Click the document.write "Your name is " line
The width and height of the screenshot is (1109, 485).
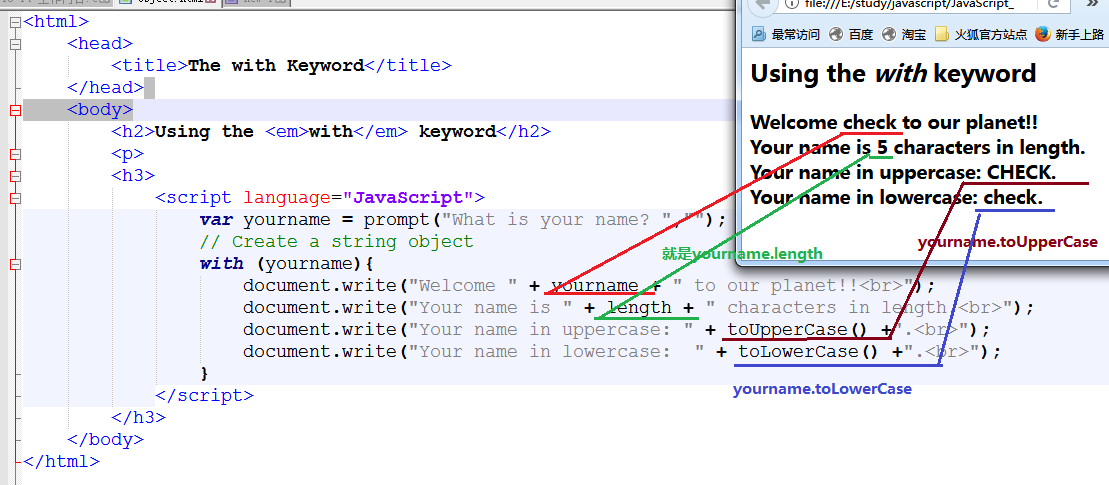(639, 308)
